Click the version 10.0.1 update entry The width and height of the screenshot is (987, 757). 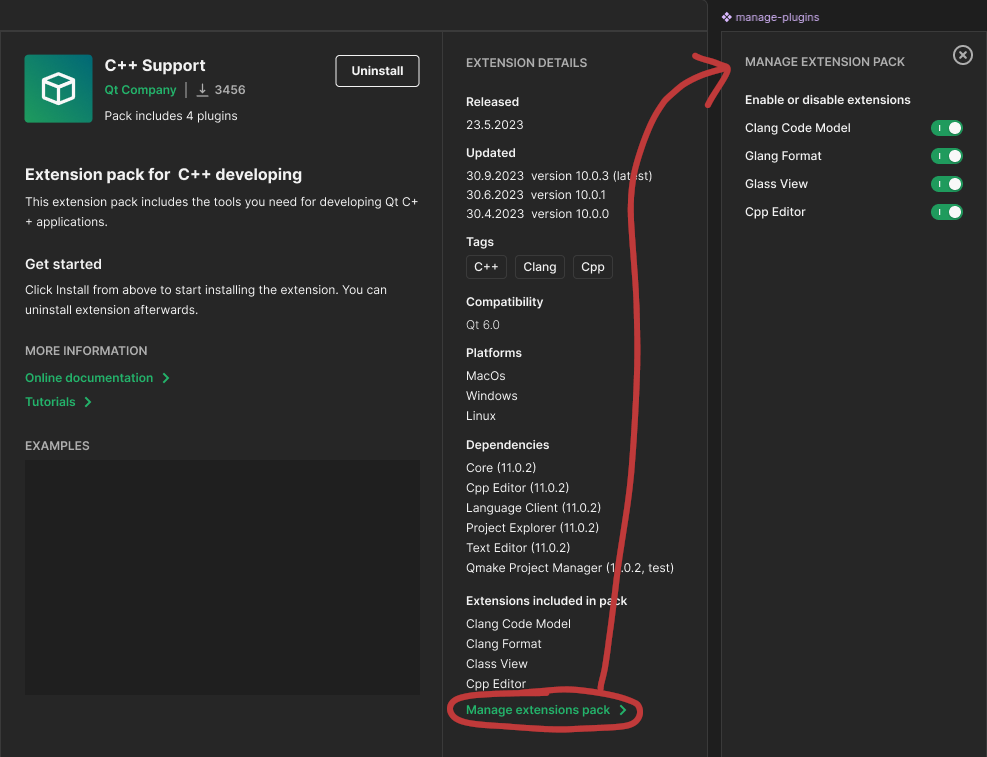[x=536, y=195]
